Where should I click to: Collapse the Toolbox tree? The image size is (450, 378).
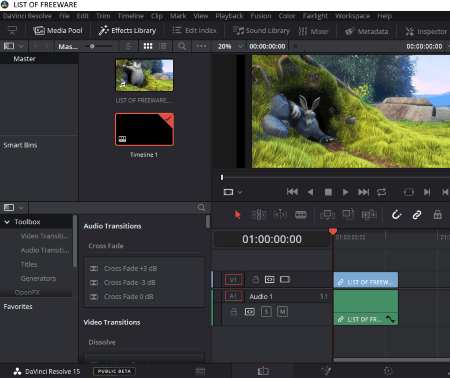(x=7, y=222)
